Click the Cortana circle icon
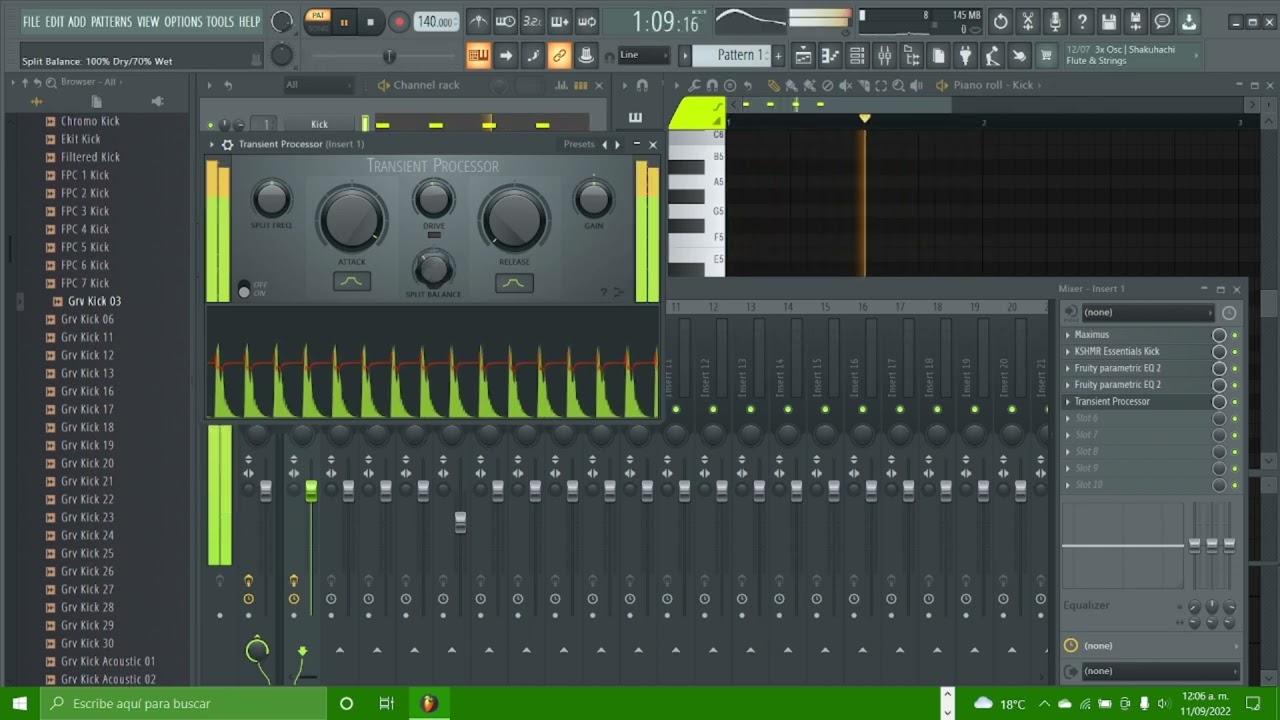 346,703
